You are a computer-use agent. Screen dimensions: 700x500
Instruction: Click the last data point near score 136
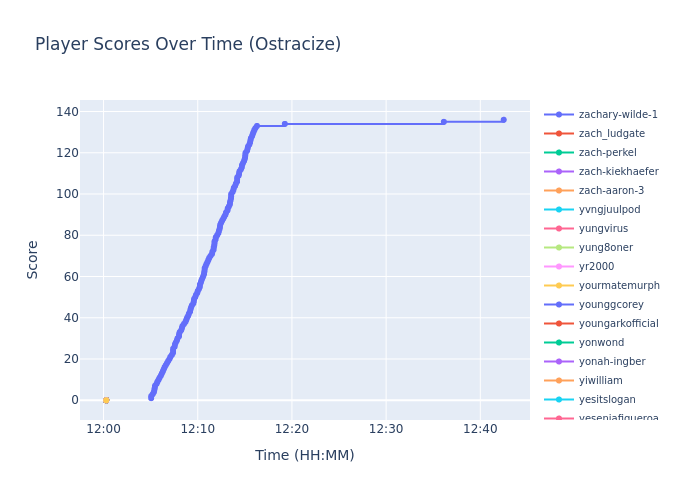pyautogui.click(x=503, y=120)
